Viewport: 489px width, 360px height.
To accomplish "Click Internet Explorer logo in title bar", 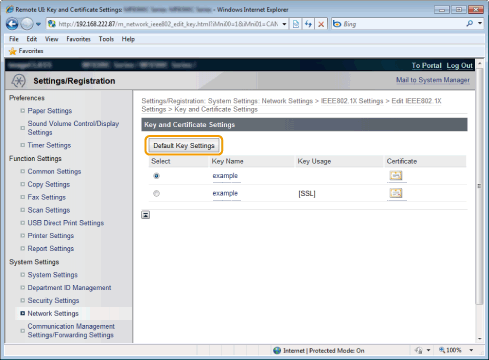I will [x=10, y=9].
